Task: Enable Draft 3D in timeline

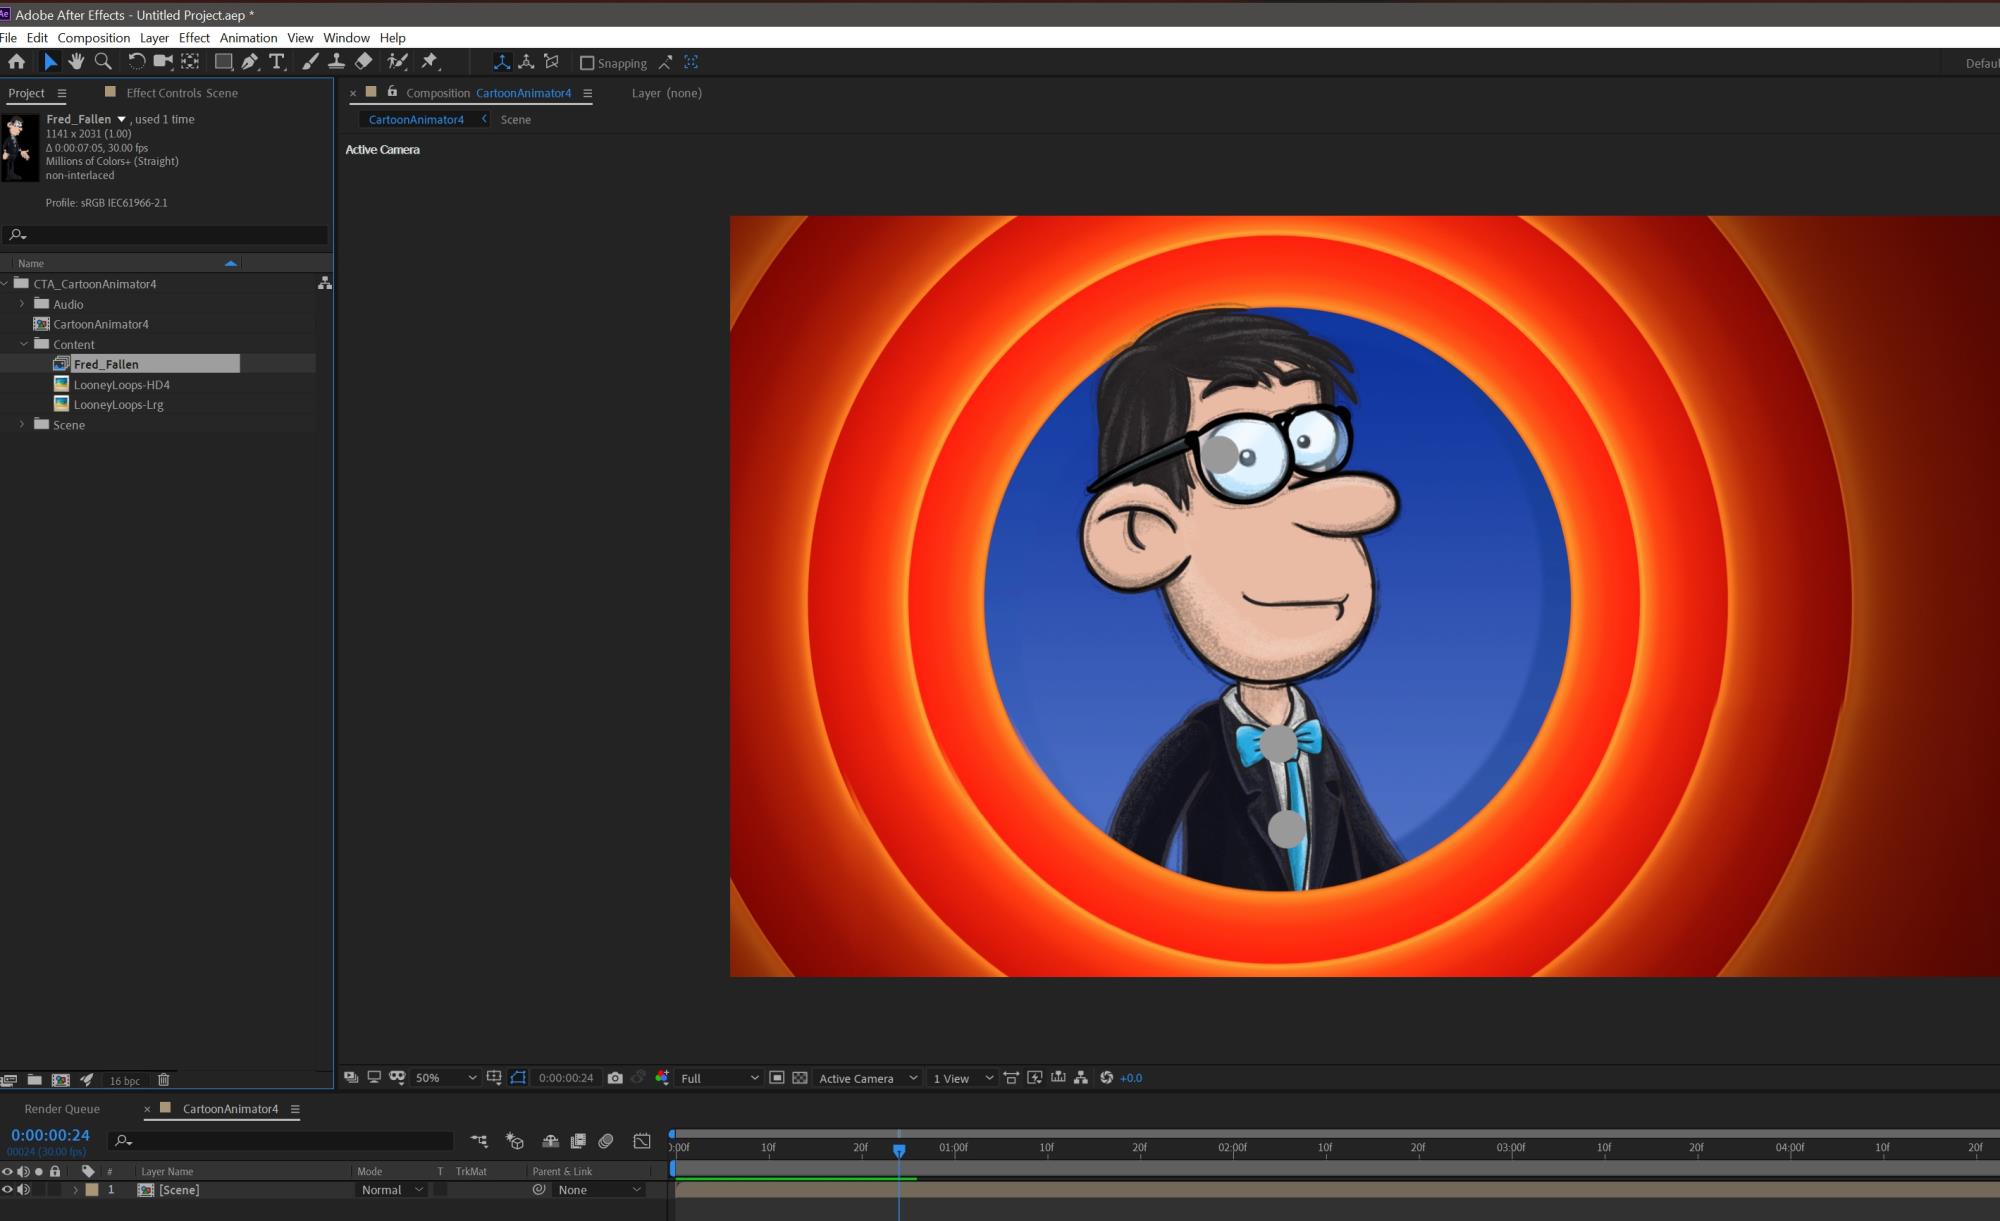Action: (514, 1141)
